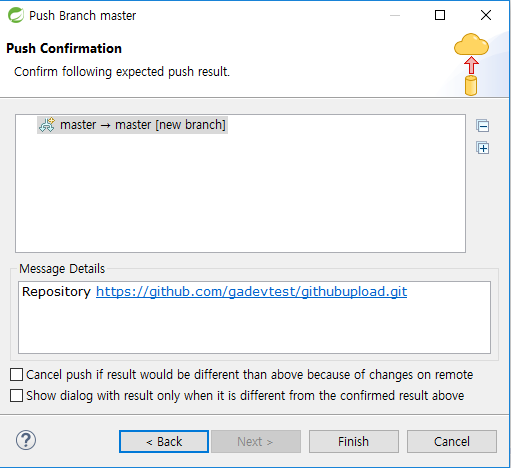511x468 pixels.
Task: Toggle Show dialog with result only checkbox
Action: [x=16, y=396]
